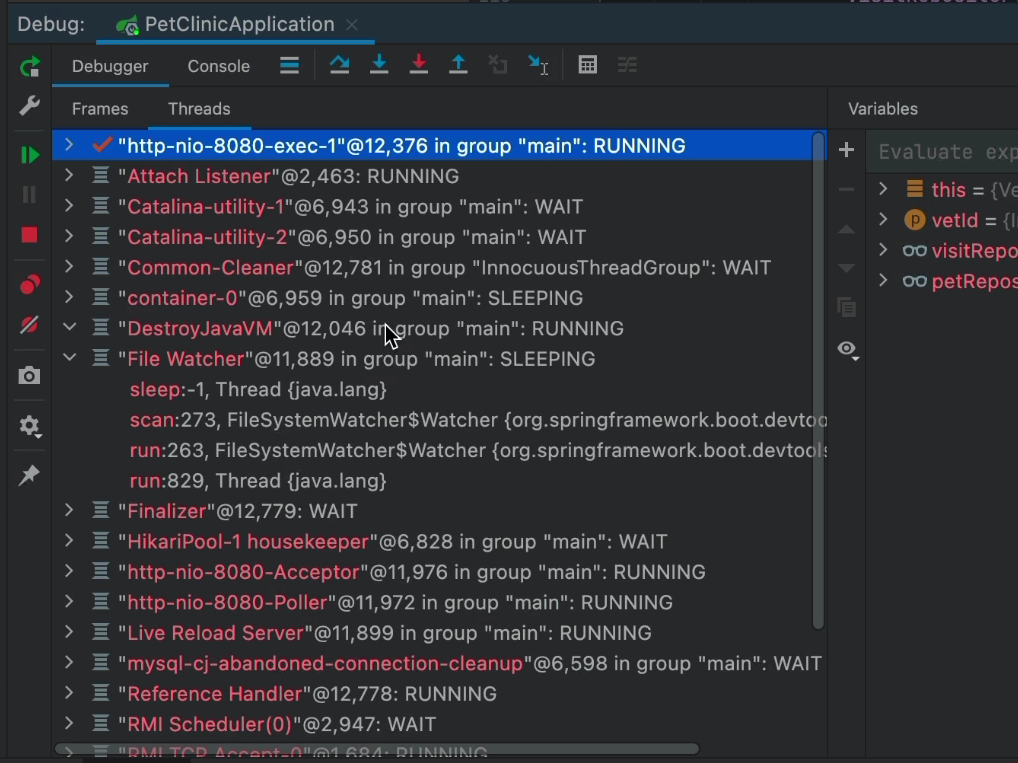Click the Step Over debugger icon
The width and height of the screenshot is (1018, 763).
[339, 65]
